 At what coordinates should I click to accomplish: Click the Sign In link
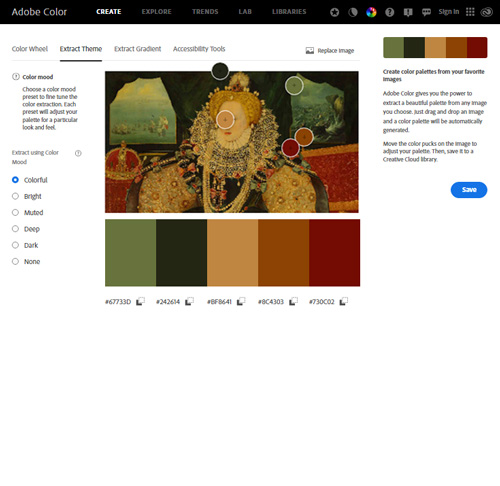tap(449, 12)
